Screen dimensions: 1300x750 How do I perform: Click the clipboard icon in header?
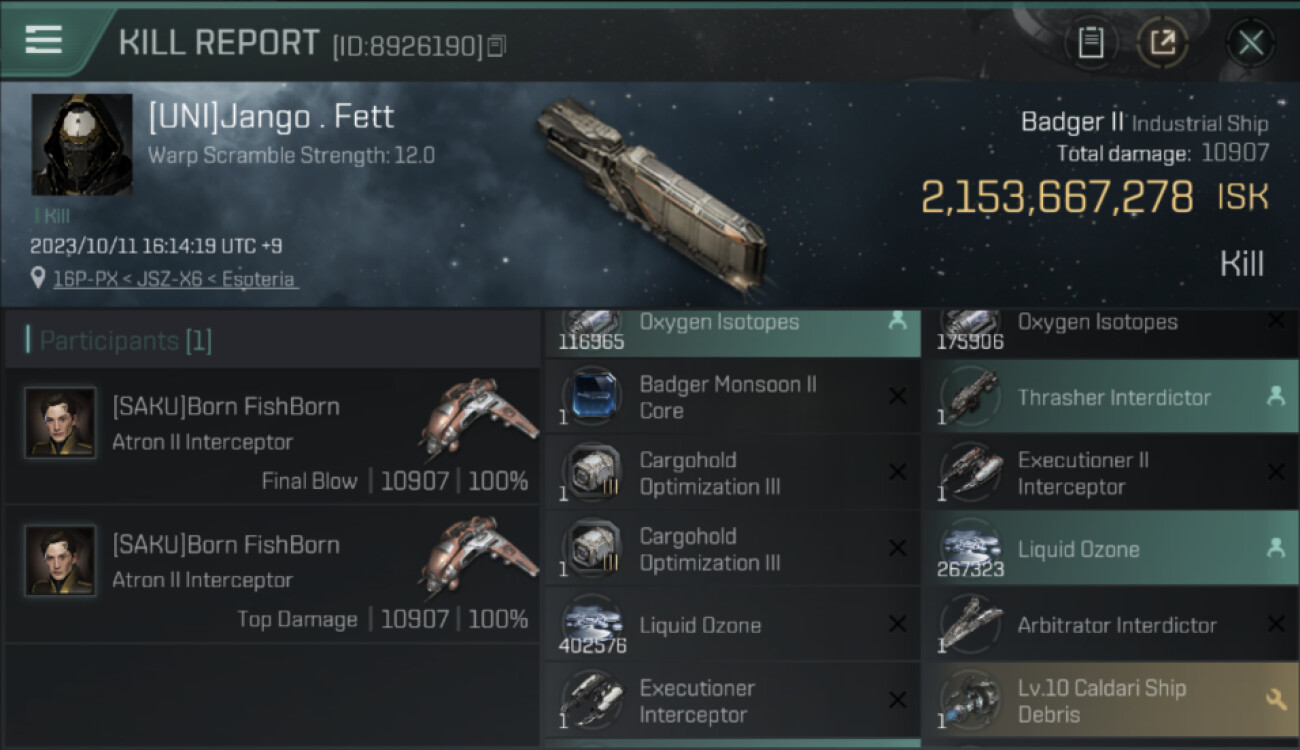(1091, 43)
